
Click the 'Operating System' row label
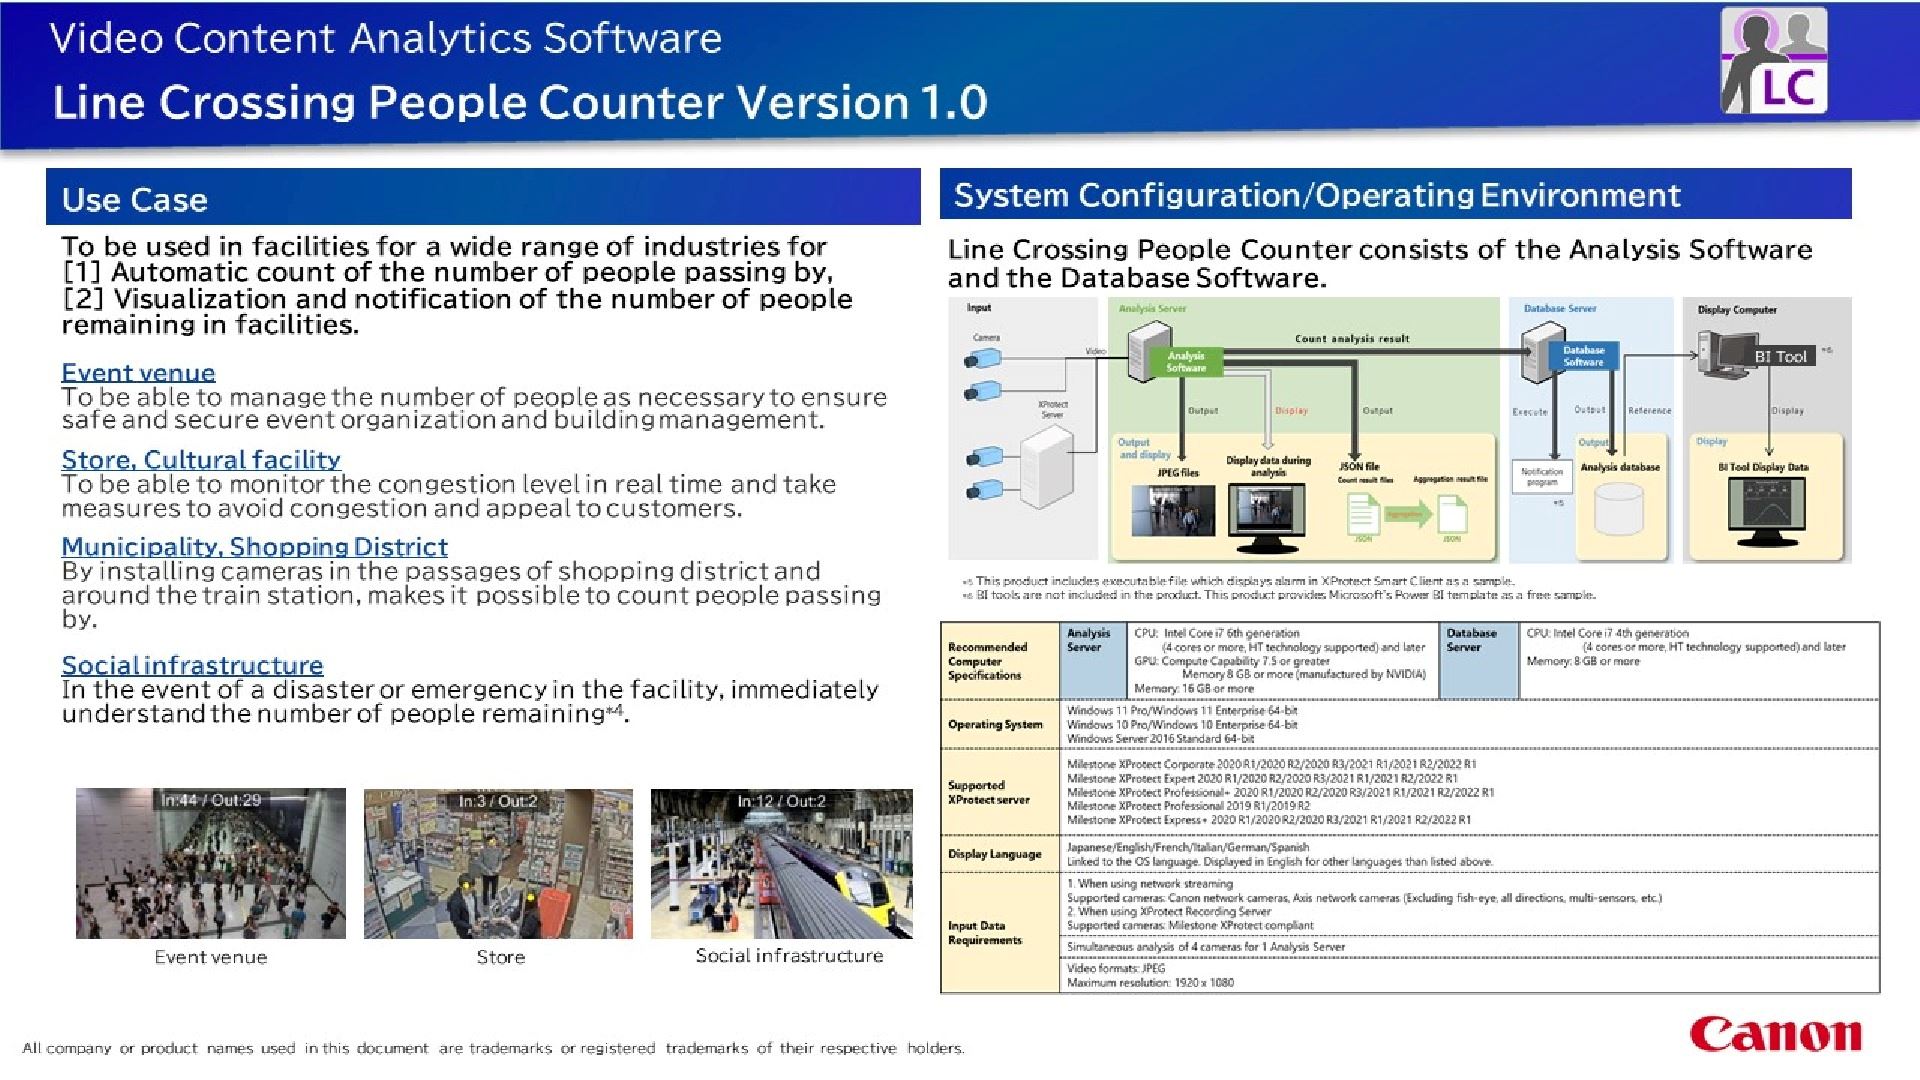pyautogui.click(x=995, y=725)
